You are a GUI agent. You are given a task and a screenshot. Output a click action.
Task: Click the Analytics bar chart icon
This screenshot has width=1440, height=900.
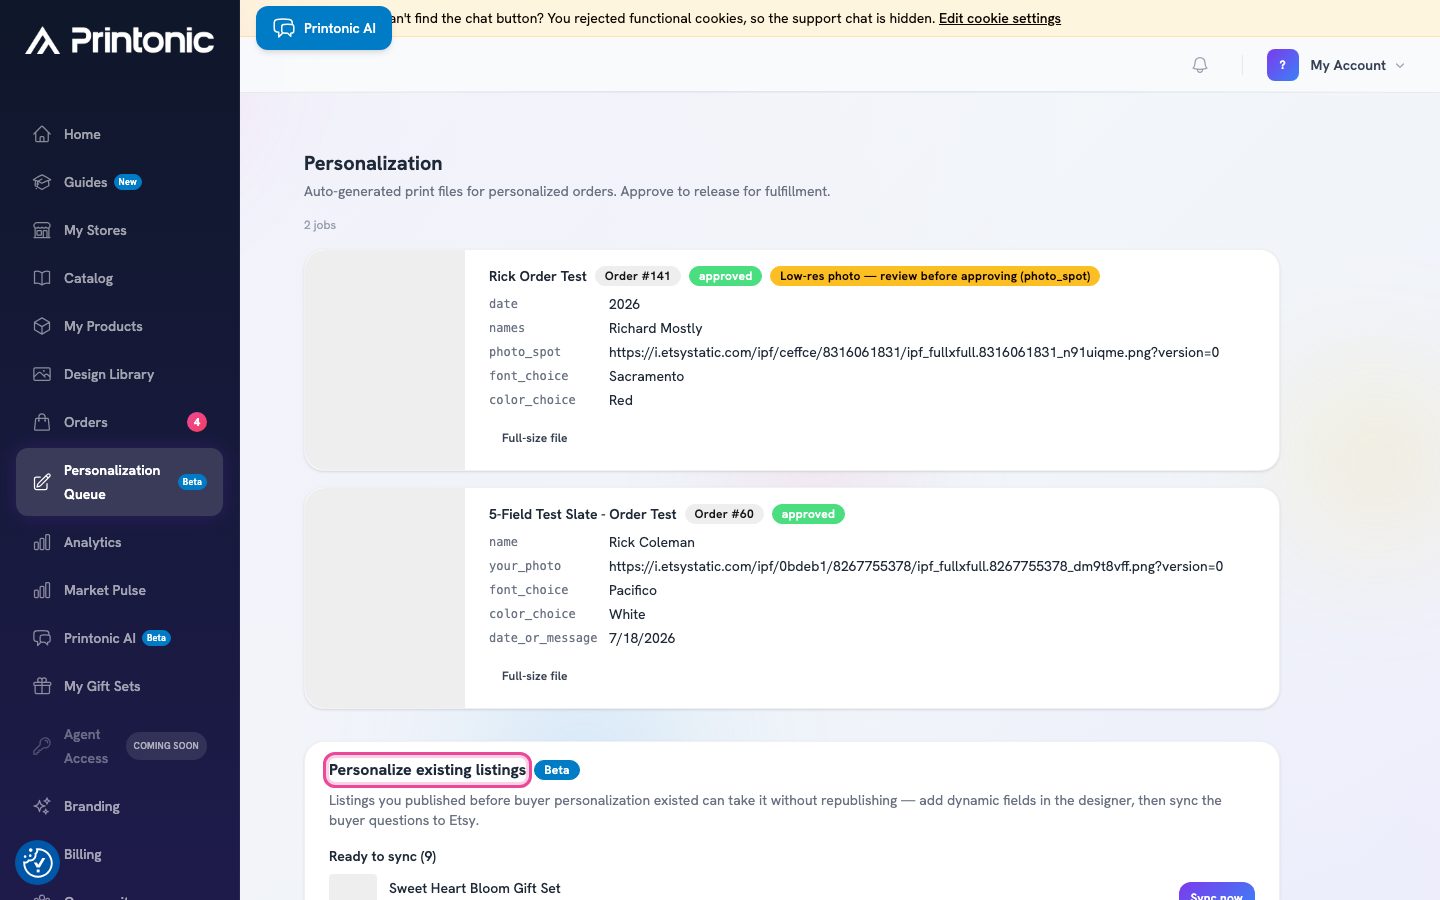click(42, 542)
